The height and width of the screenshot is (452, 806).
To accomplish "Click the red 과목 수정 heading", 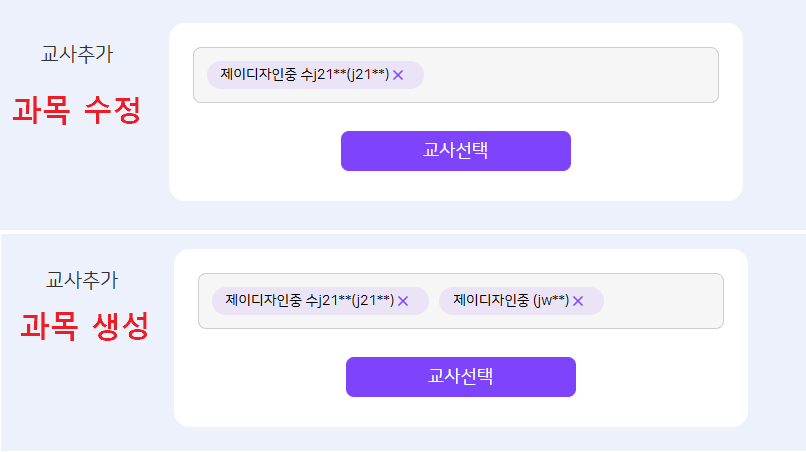I will [x=77, y=110].
